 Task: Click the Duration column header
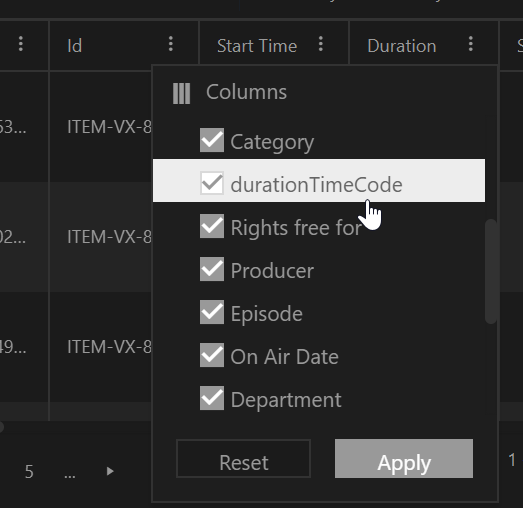pyautogui.click(x=402, y=46)
